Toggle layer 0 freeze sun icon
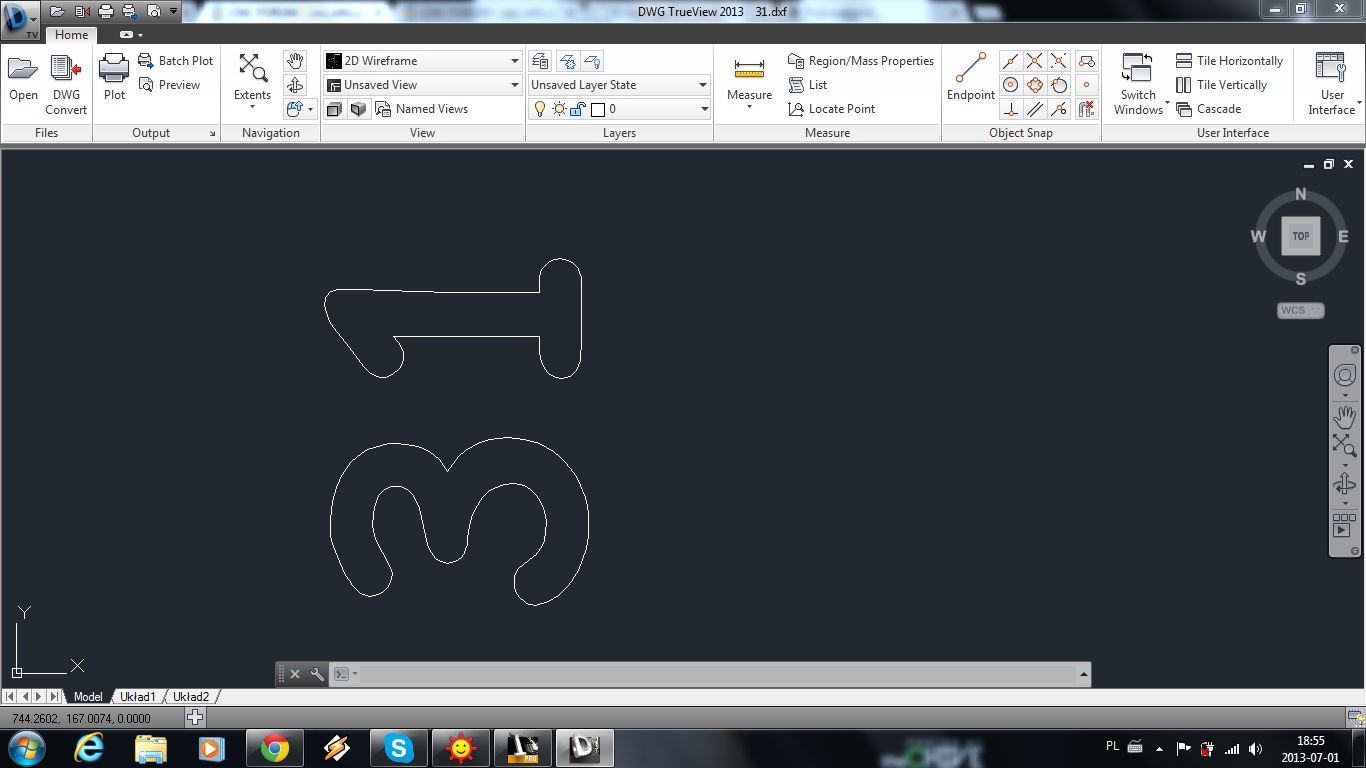 tap(558, 109)
